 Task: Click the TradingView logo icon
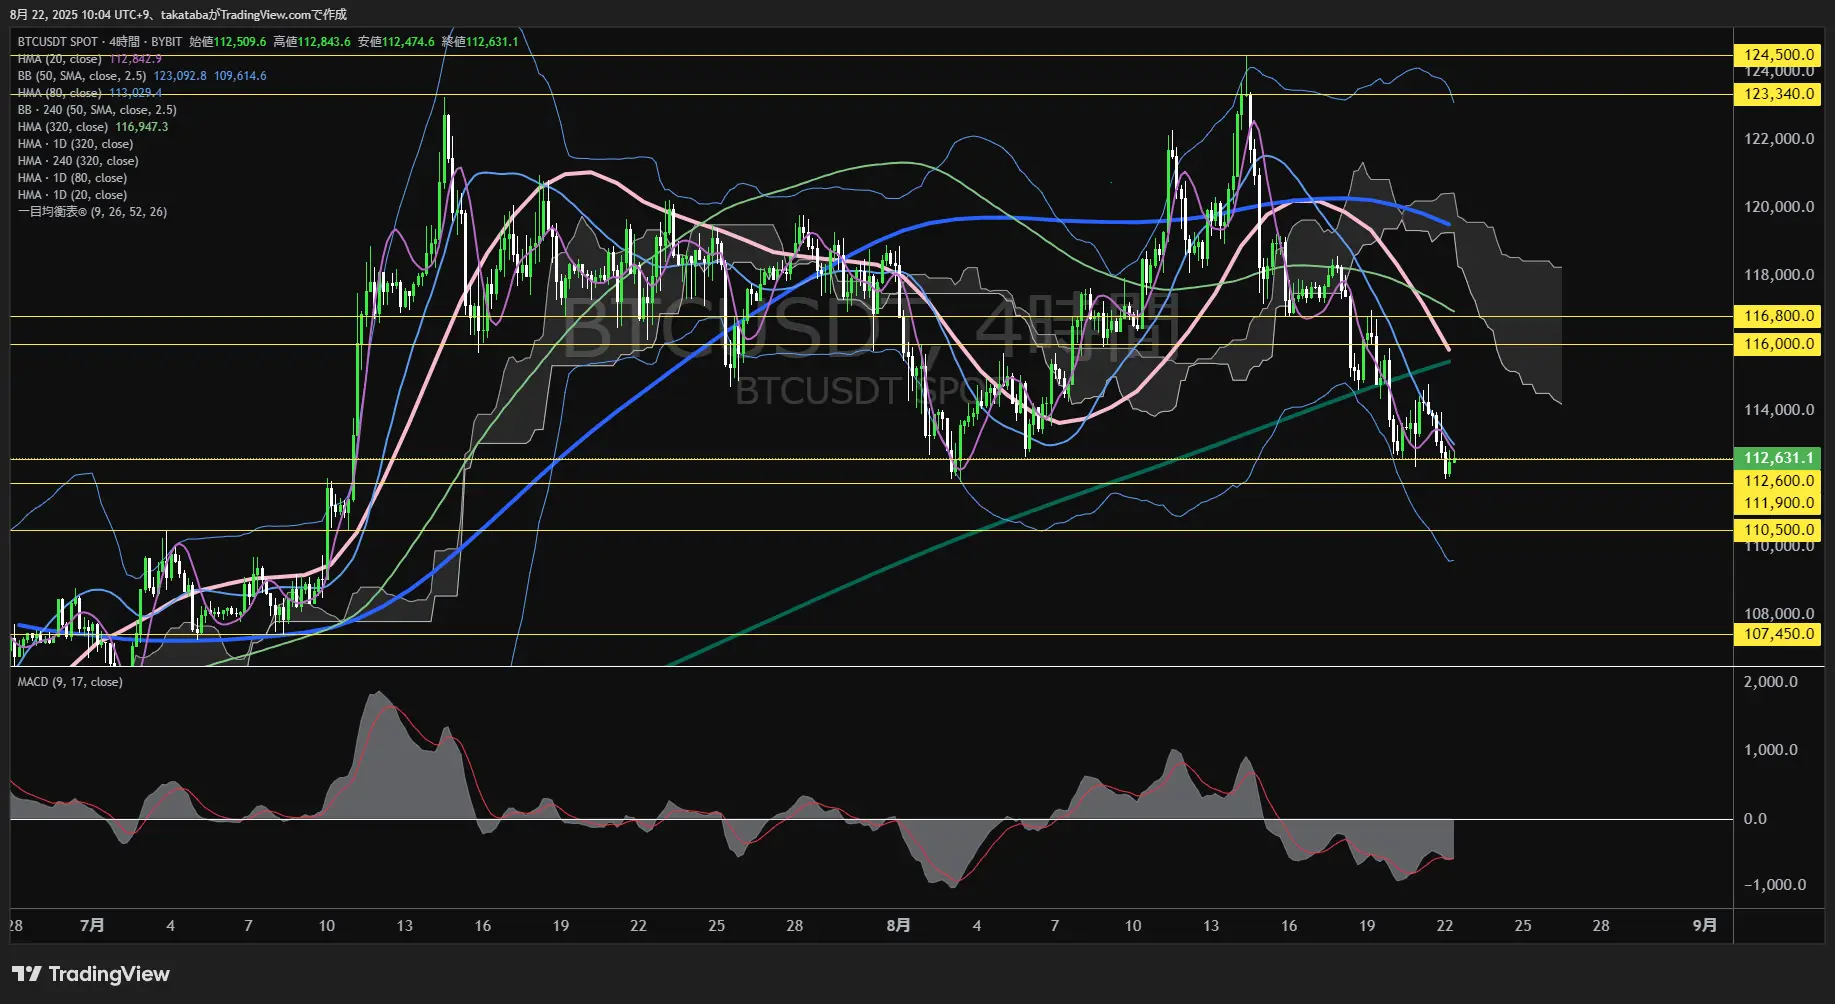[x=26, y=974]
